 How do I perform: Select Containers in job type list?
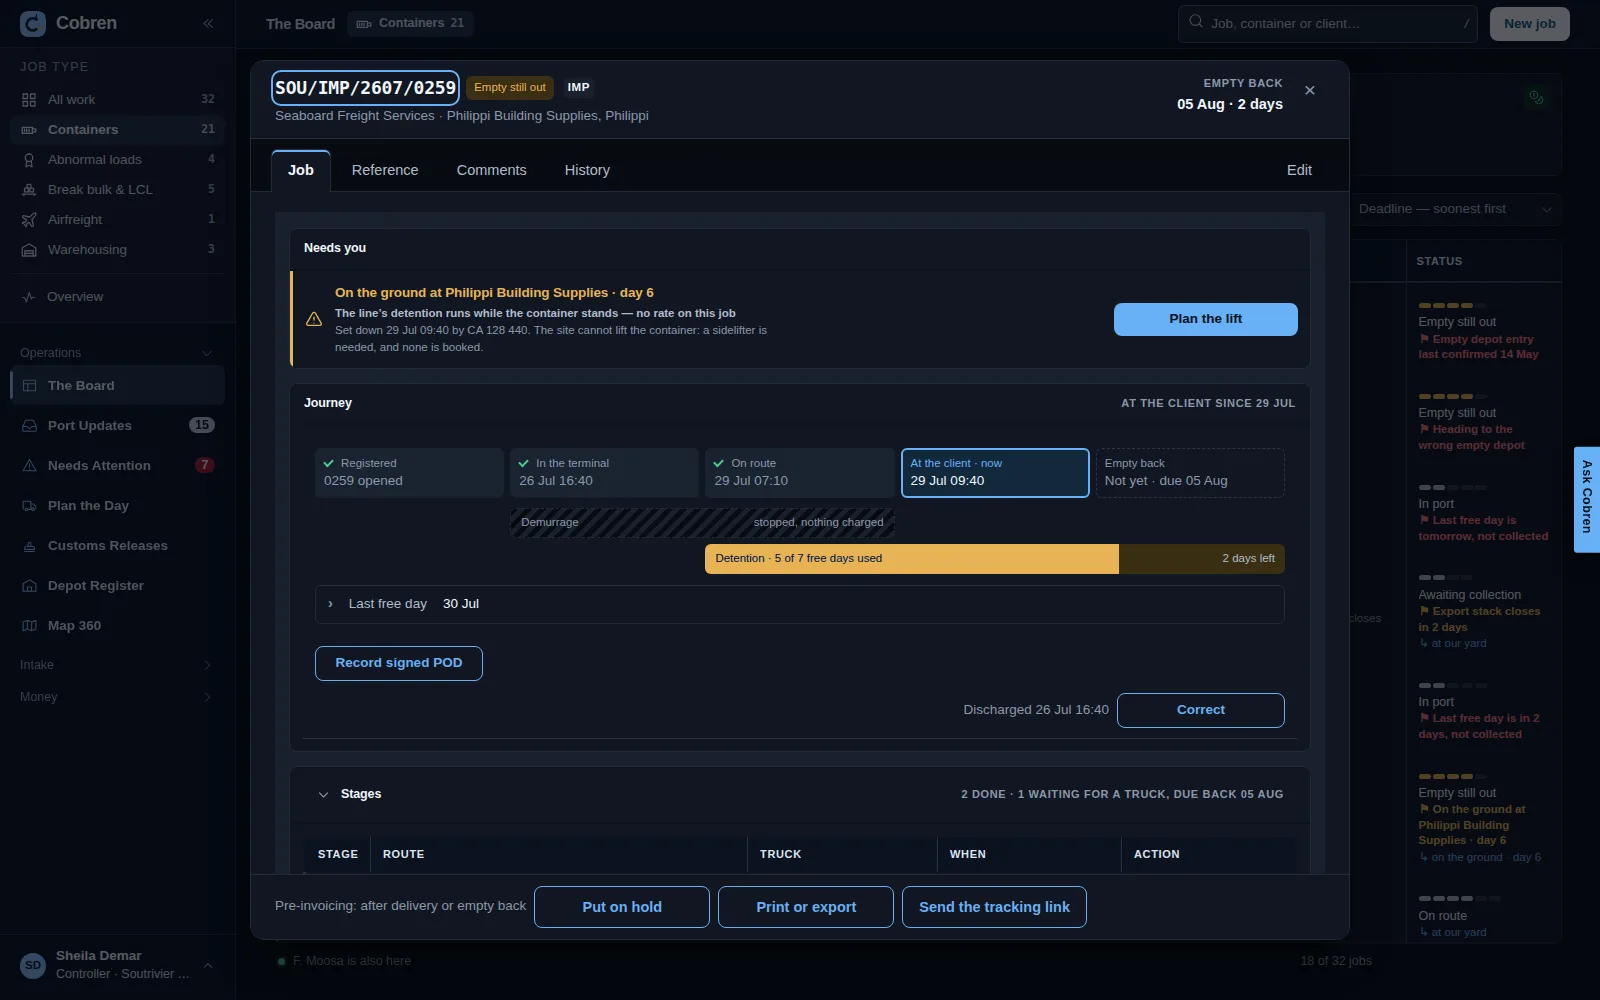pos(118,129)
